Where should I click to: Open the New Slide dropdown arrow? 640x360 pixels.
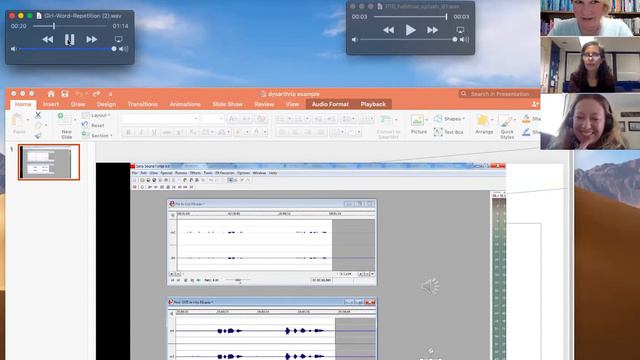coord(75,120)
